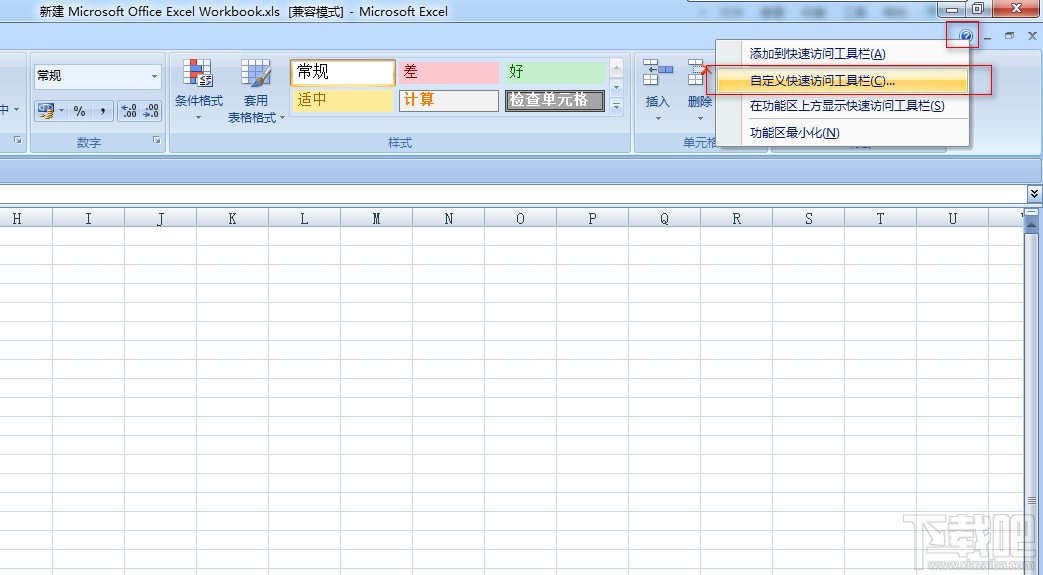Screen dimensions: 1043x575
Task: Restore the workbook window inside Excel
Action: pyautogui.click(x=1010, y=36)
